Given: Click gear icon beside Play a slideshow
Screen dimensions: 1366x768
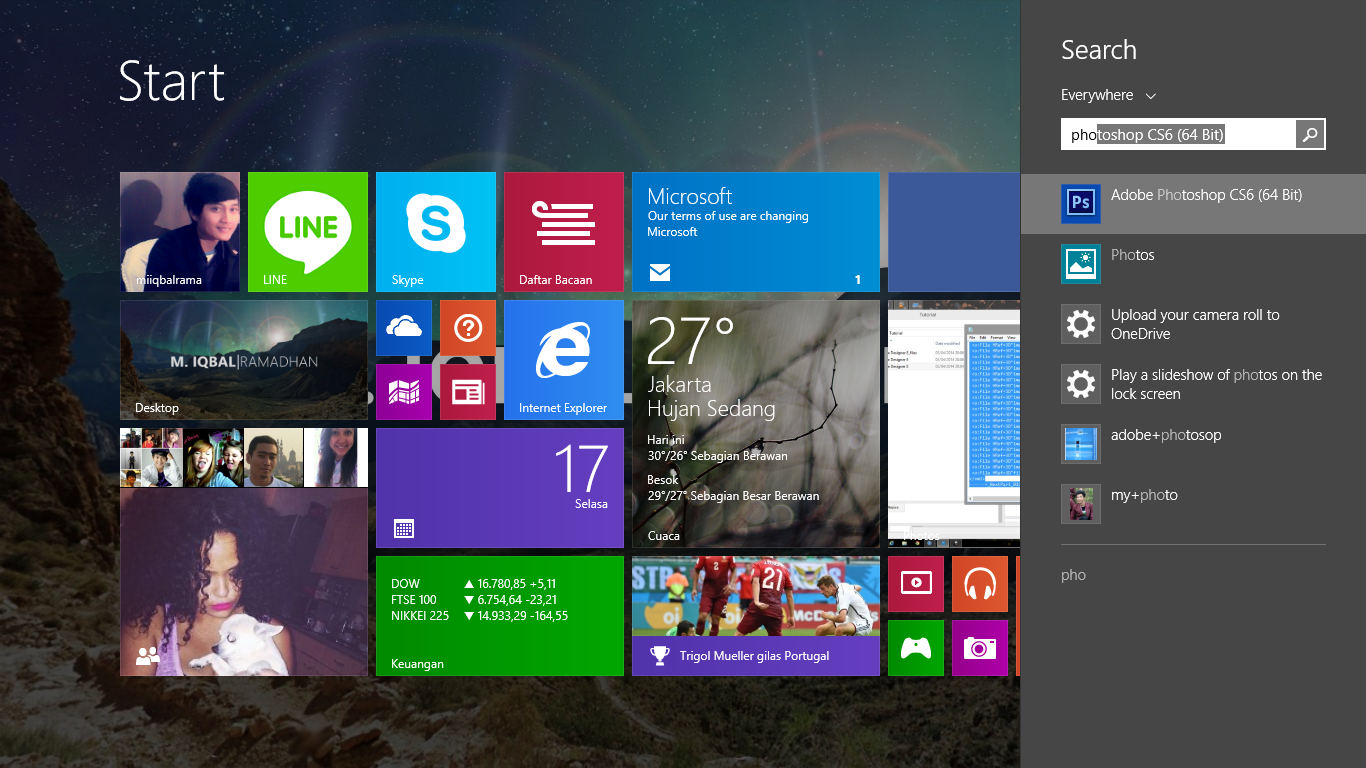Looking at the screenshot, I should pos(1081,384).
